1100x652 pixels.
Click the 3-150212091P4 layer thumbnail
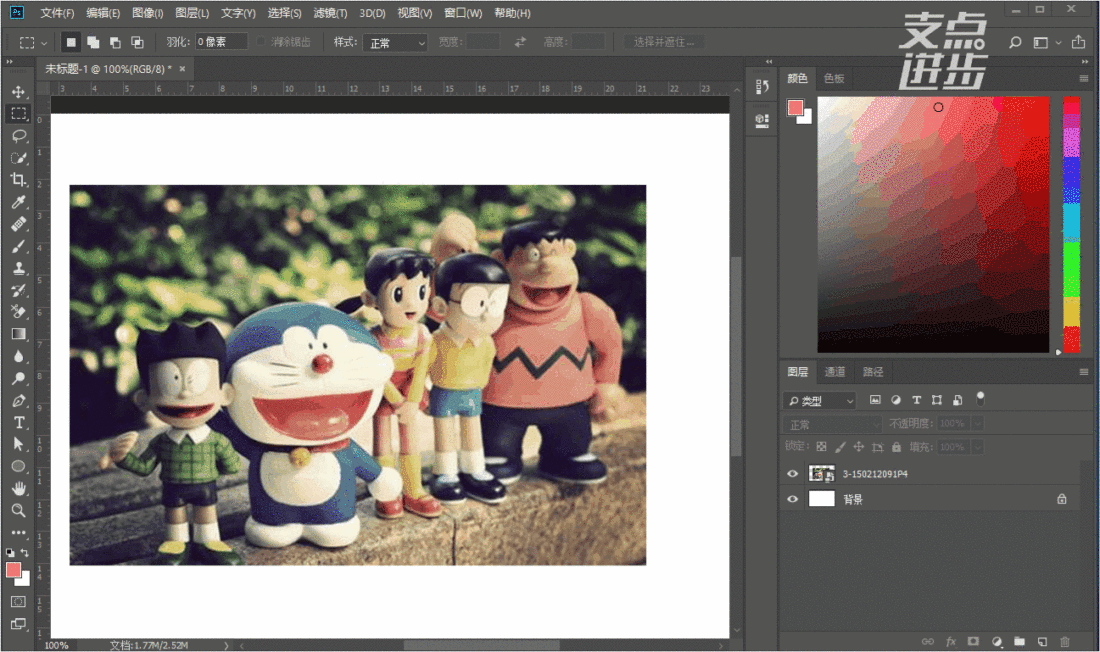(821, 474)
